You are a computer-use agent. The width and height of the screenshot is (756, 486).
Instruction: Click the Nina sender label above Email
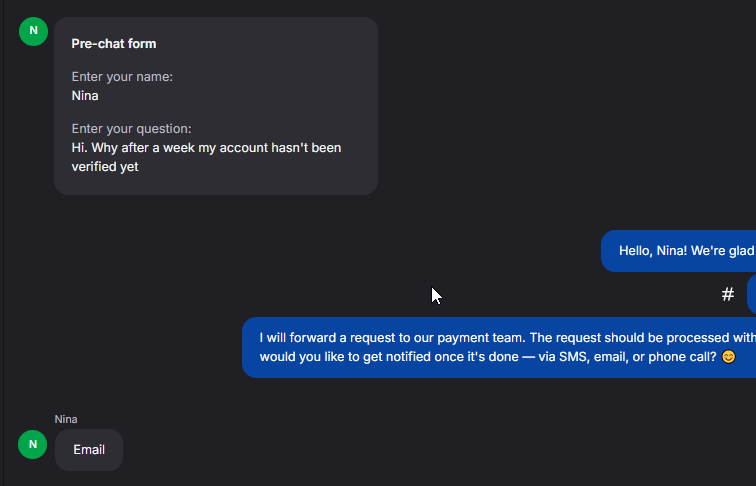tap(66, 419)
